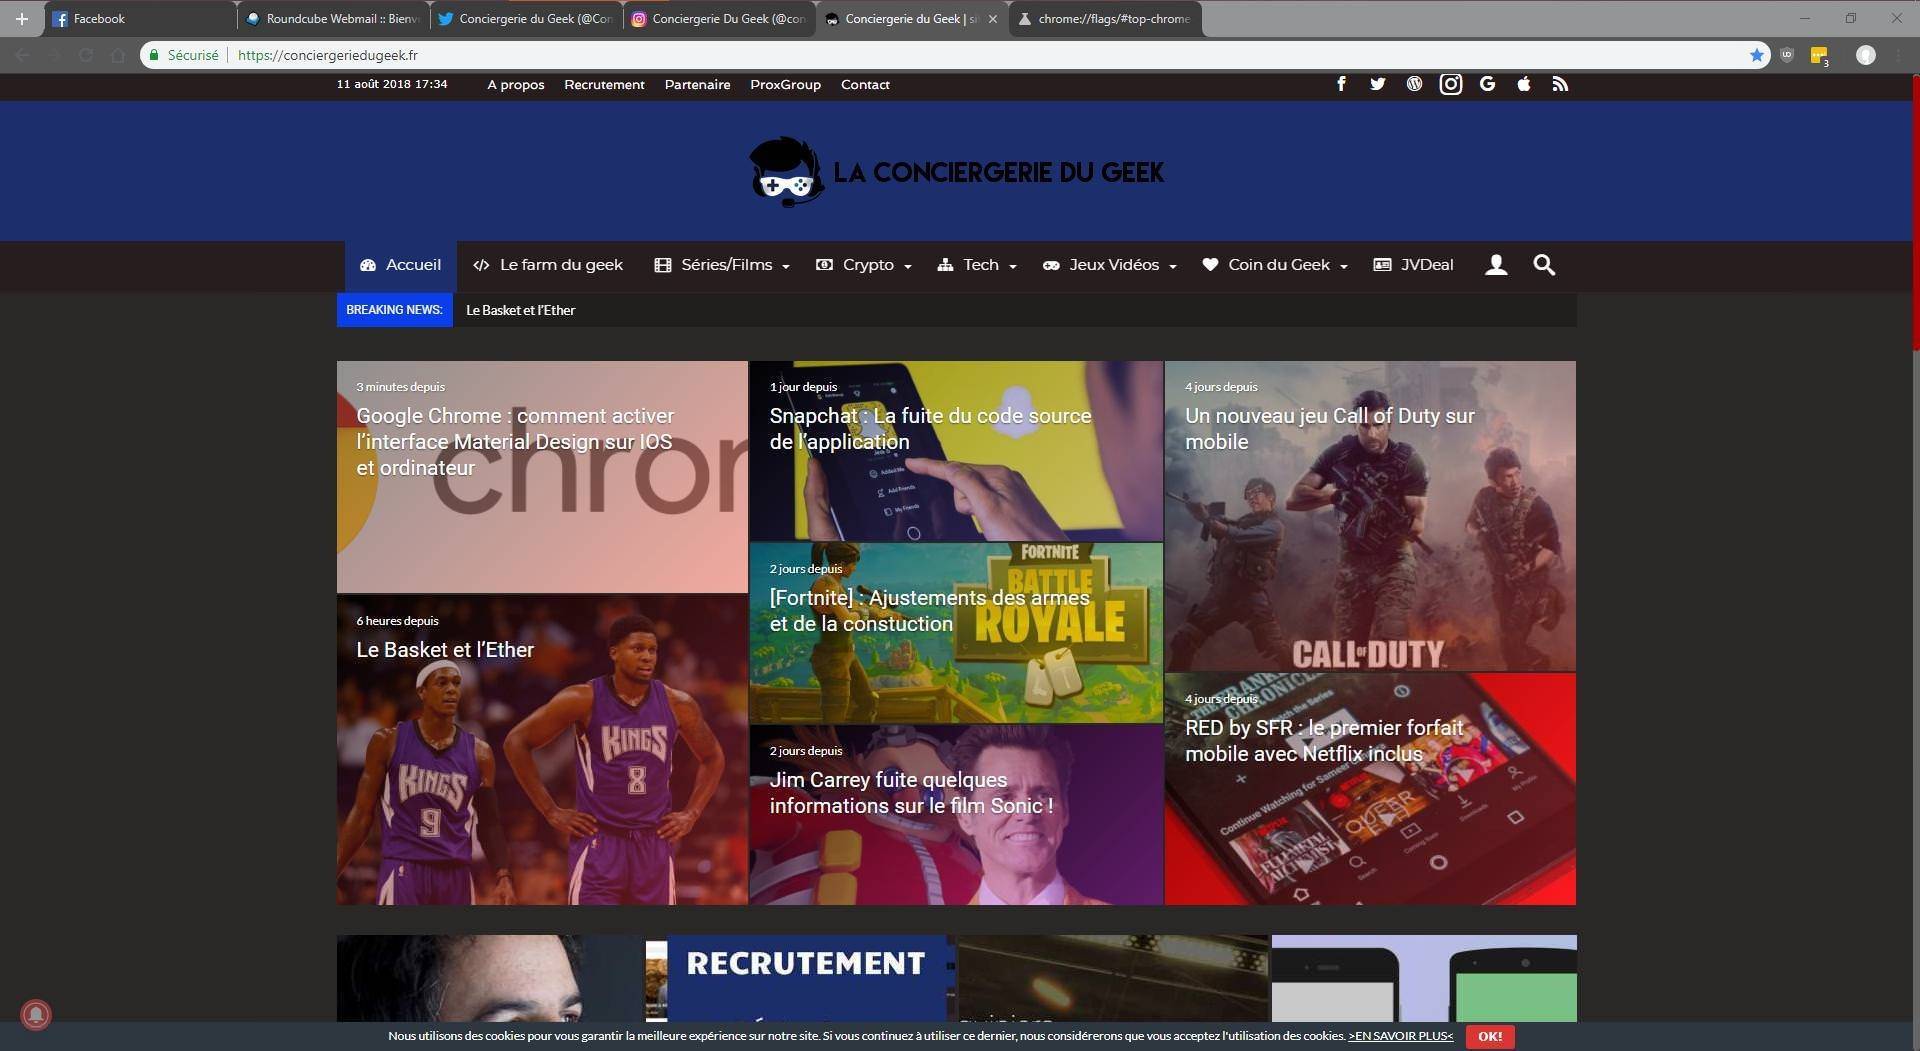Click the yellow extension icon with badge
This screenshot has height=1051, width=1920.
[1820, 56]
